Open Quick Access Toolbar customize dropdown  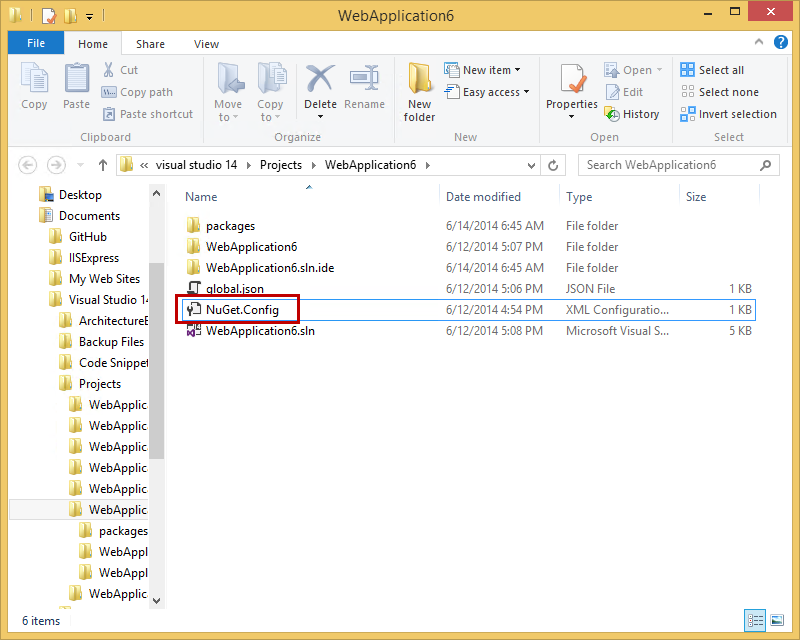[x=89, y=17]
